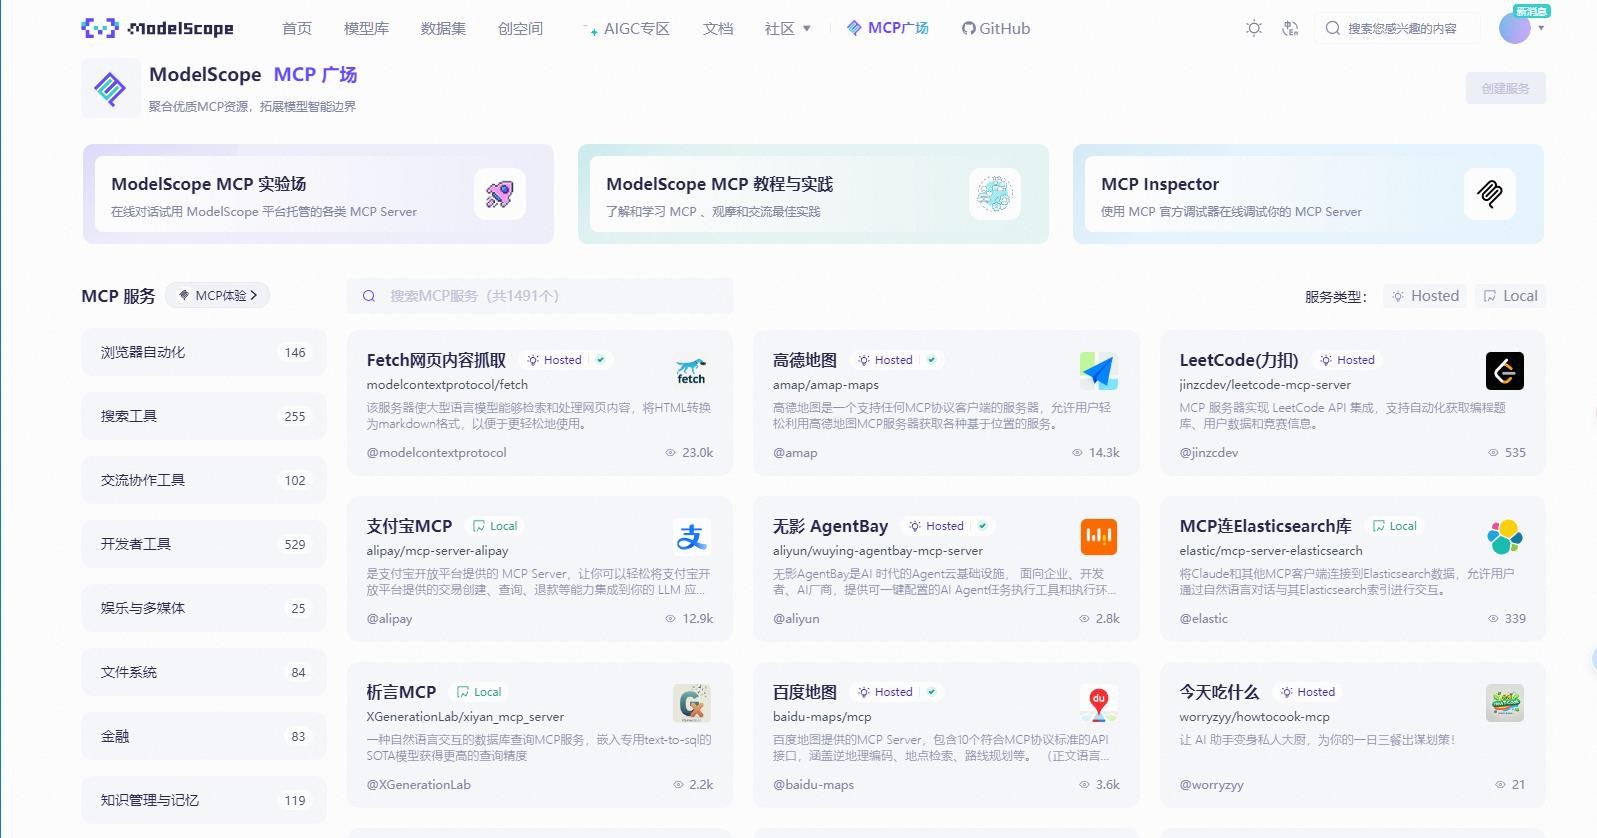Screen dimensions: 1597x838
Task: Select 开发者工具 category
Action: (204, 544)
